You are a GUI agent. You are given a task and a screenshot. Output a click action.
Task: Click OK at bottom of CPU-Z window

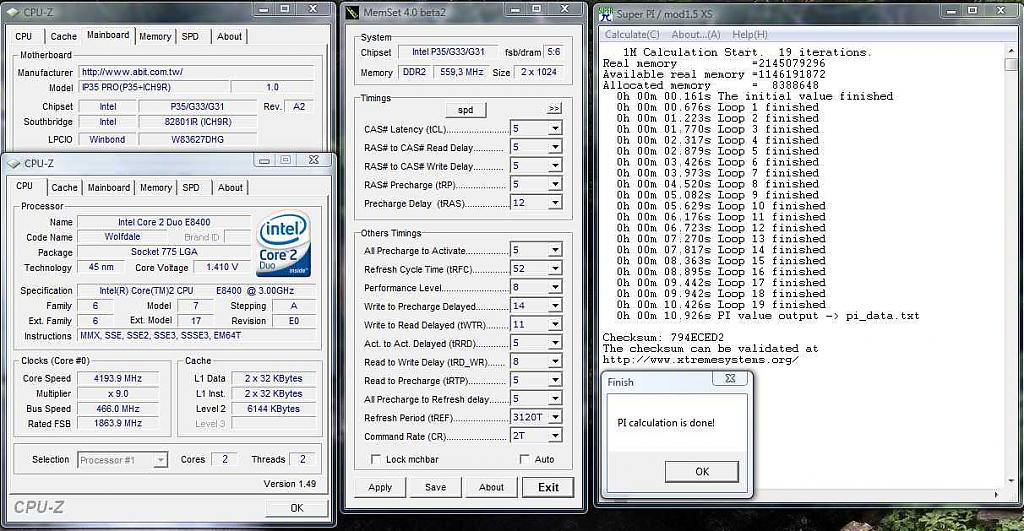(x=296, y=508)
